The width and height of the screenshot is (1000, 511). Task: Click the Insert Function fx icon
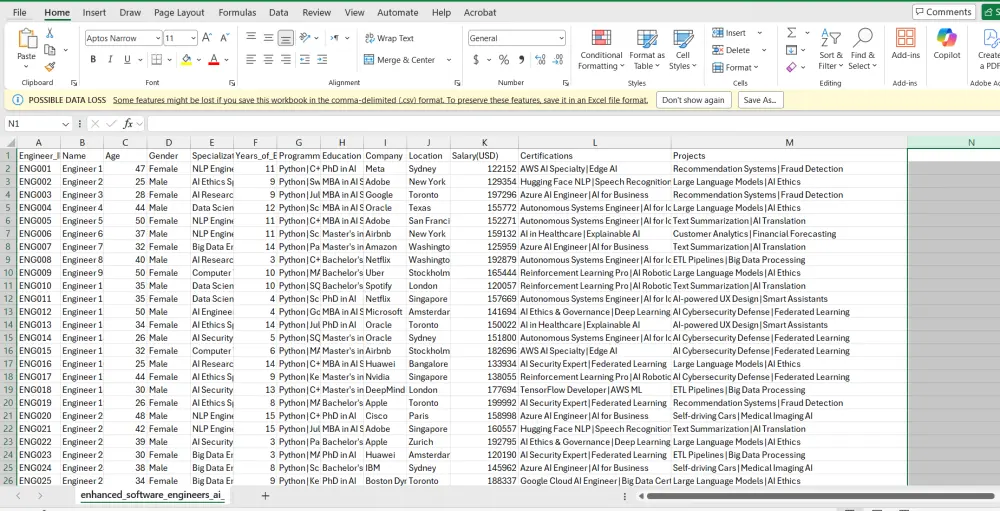coord(128,124)
